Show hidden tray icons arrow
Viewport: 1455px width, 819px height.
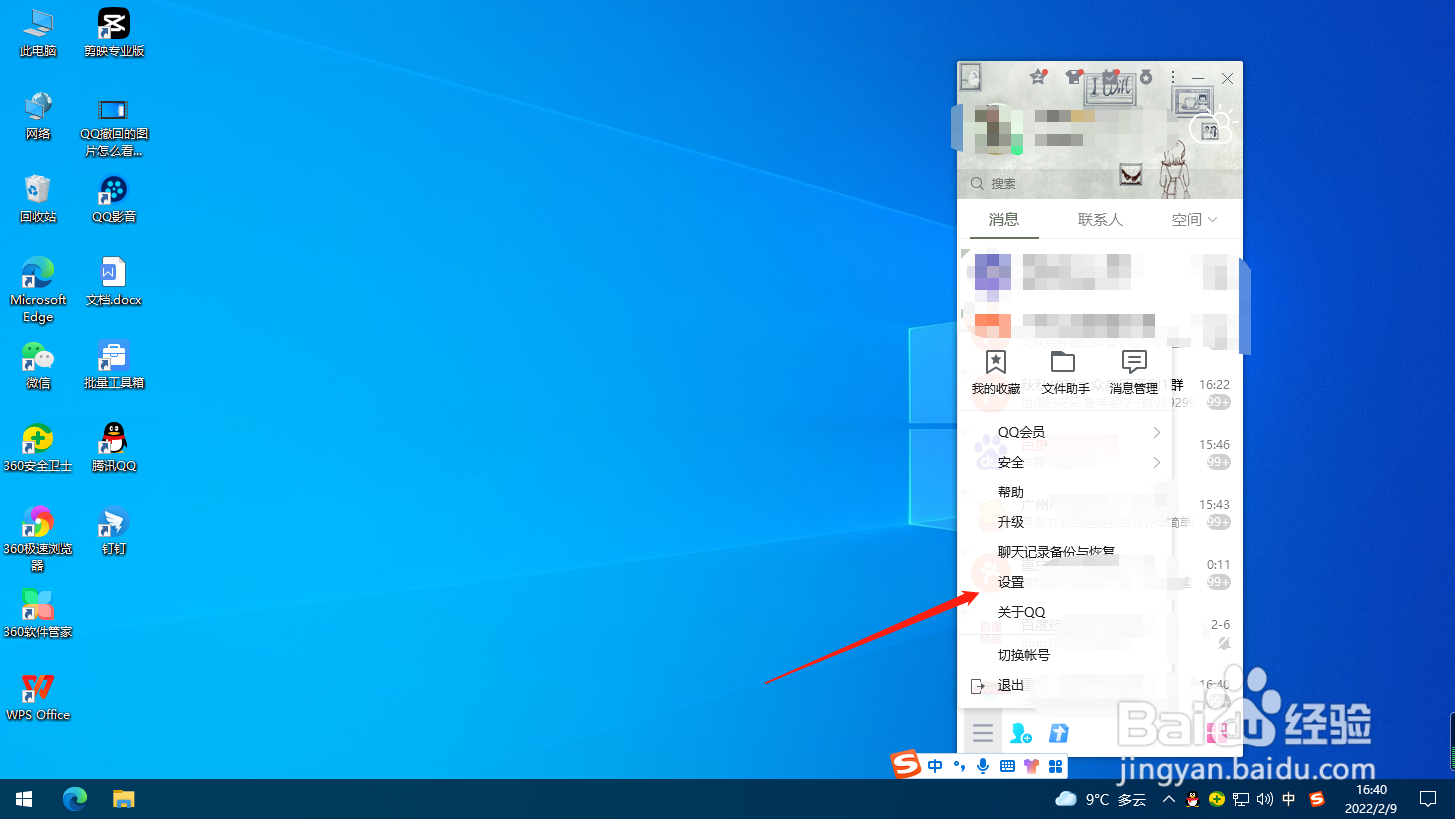1168,799
